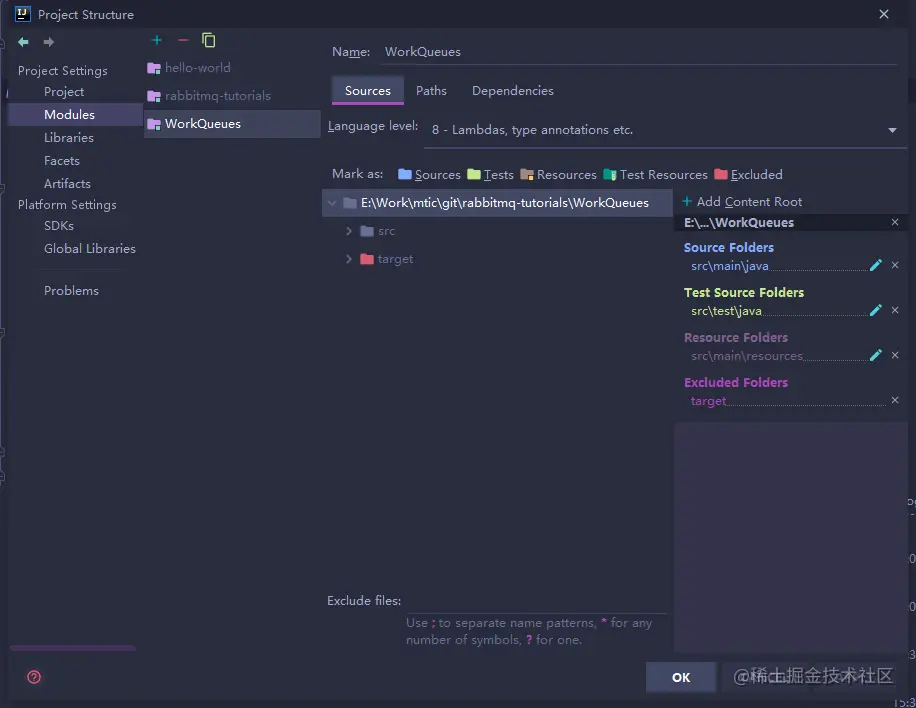Open Facets settings
The width and height of the screenshot is (916, 708).
click(62, 161)
